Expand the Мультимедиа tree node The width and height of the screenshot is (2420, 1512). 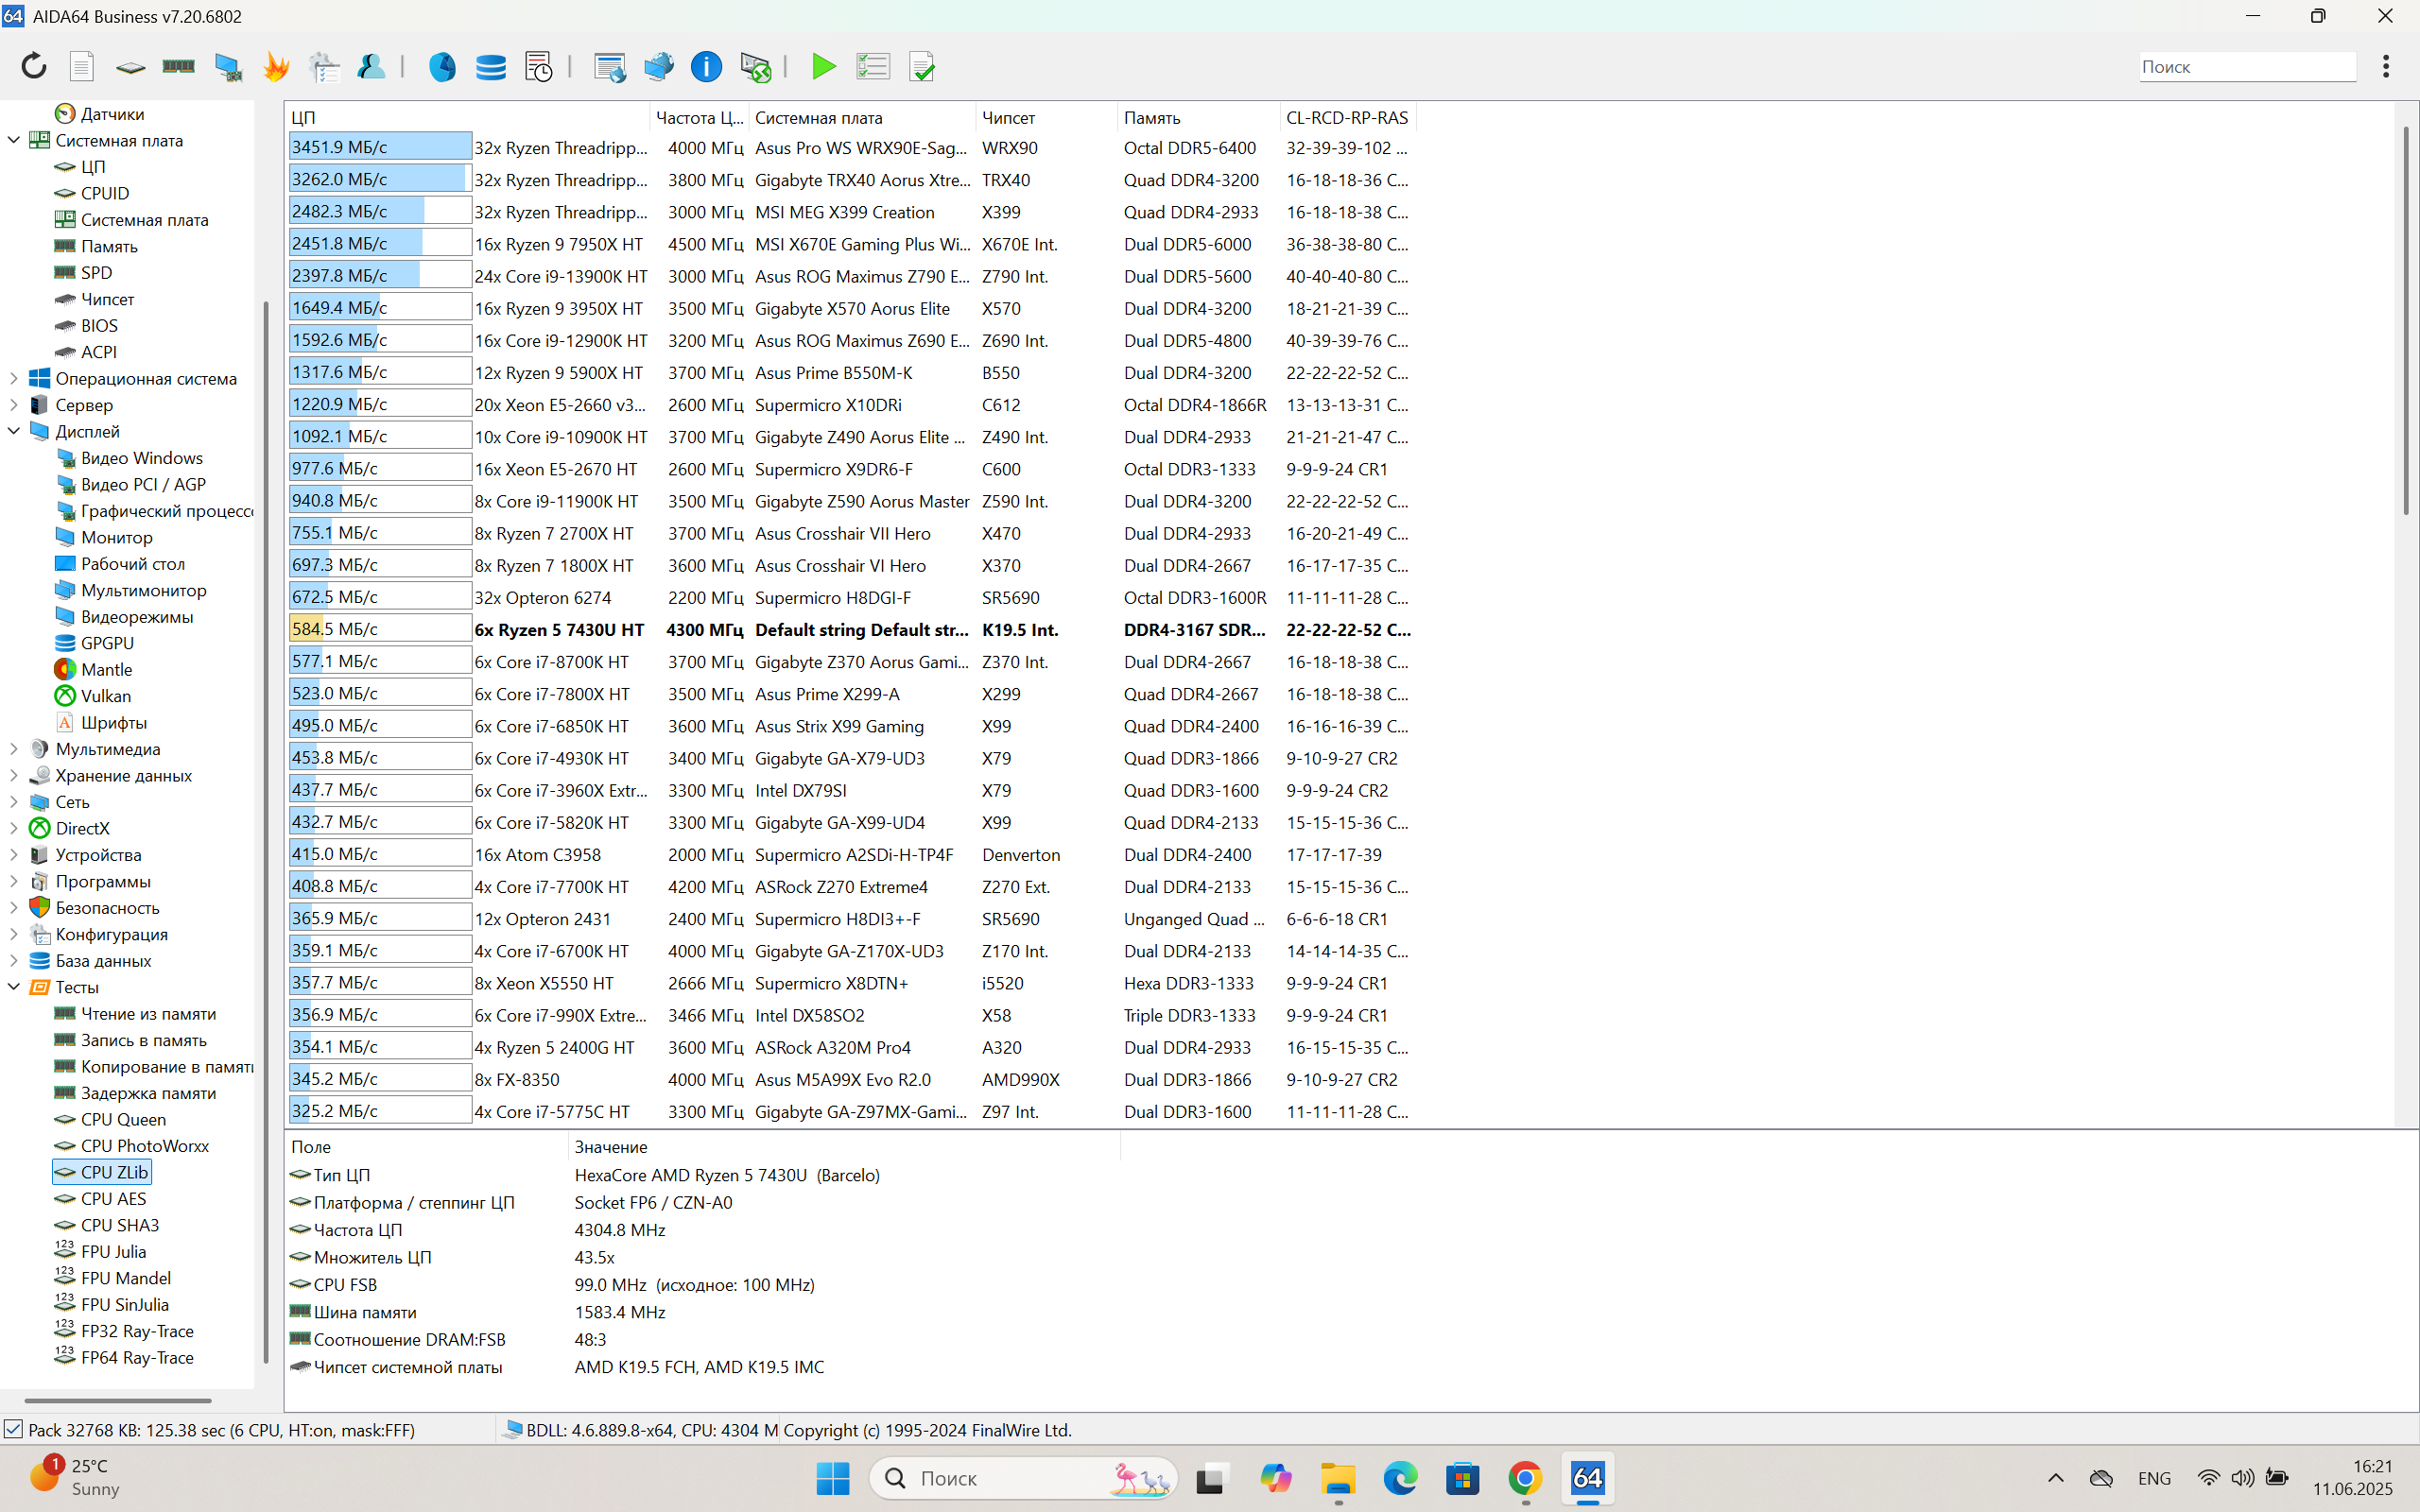[14, 749]
